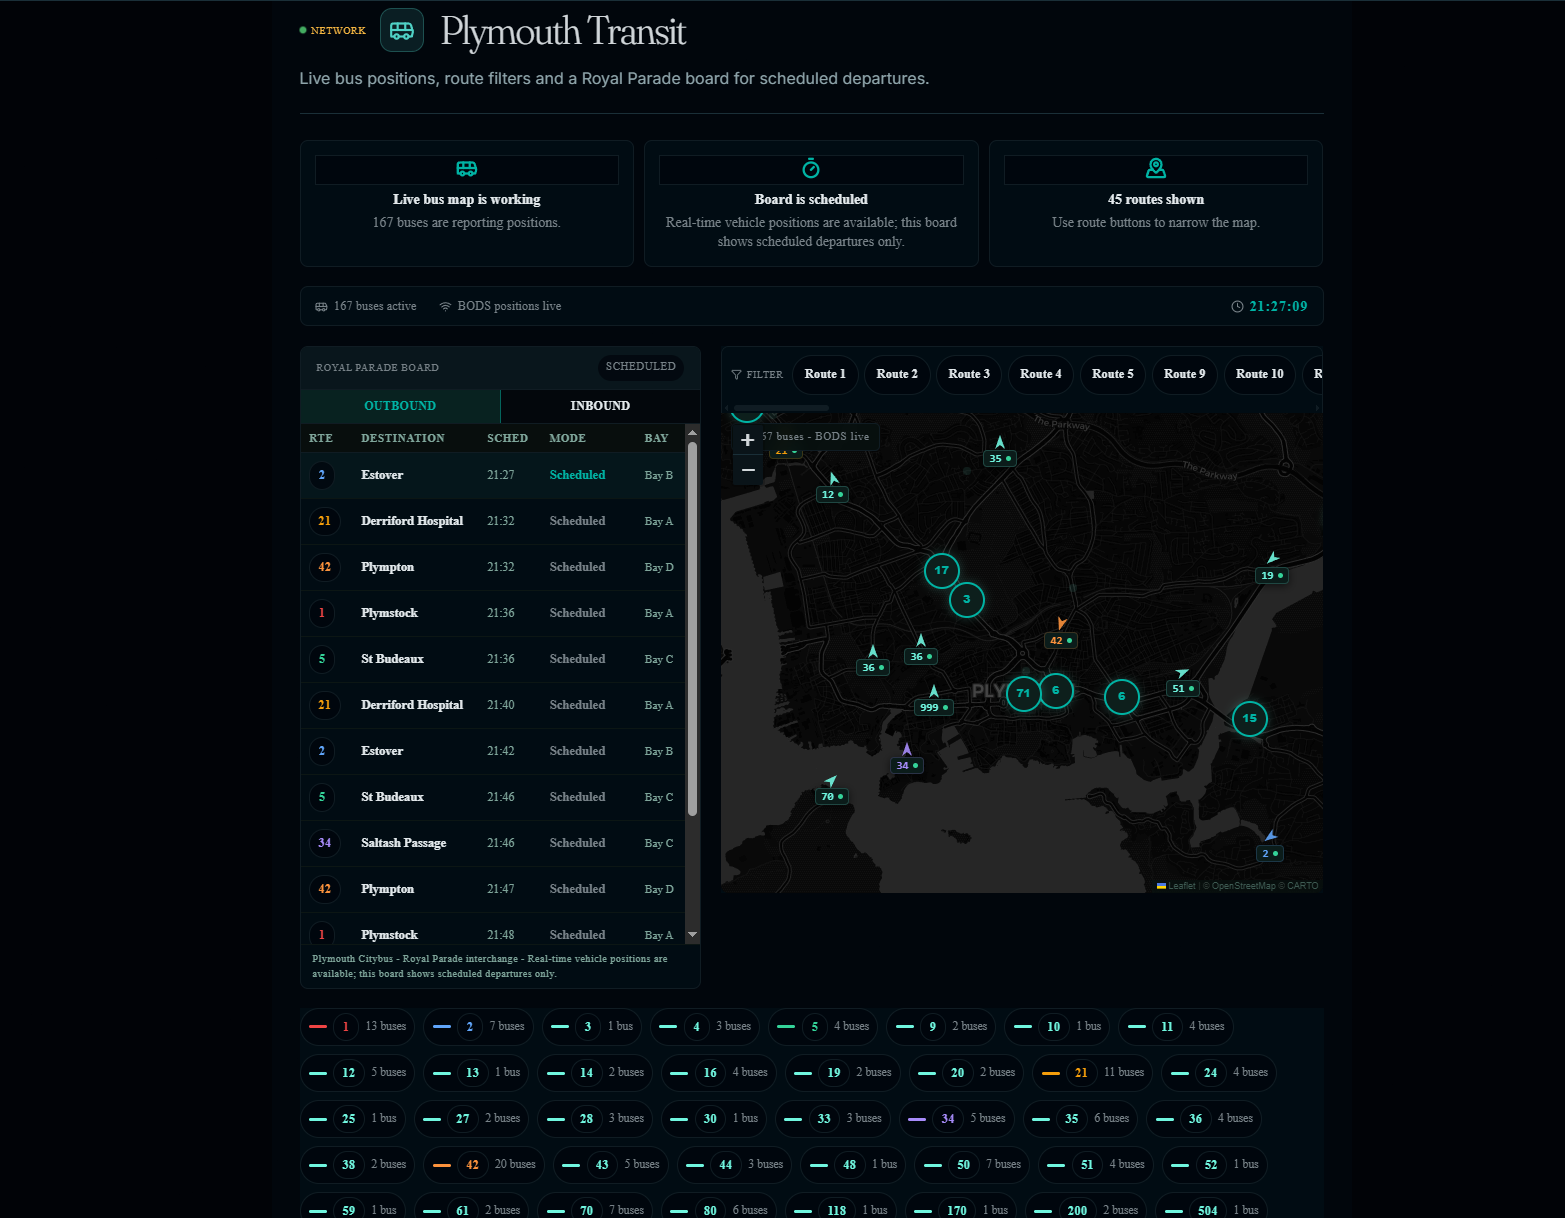Select the orange route 42 bus marker on the map
The height and width of the screenshot is (1218, 1565).
pos(1061,640)
